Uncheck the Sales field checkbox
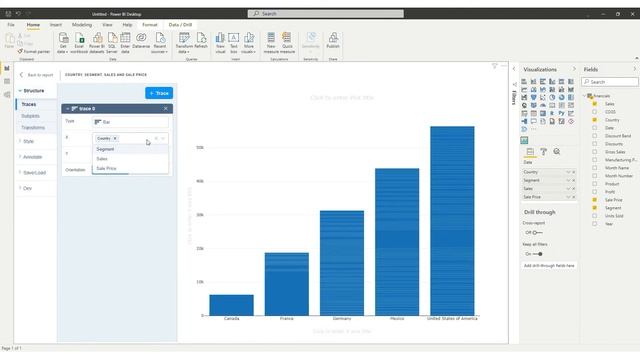The width and height of the screenshot is (640, 360). [x=594, y=104]
